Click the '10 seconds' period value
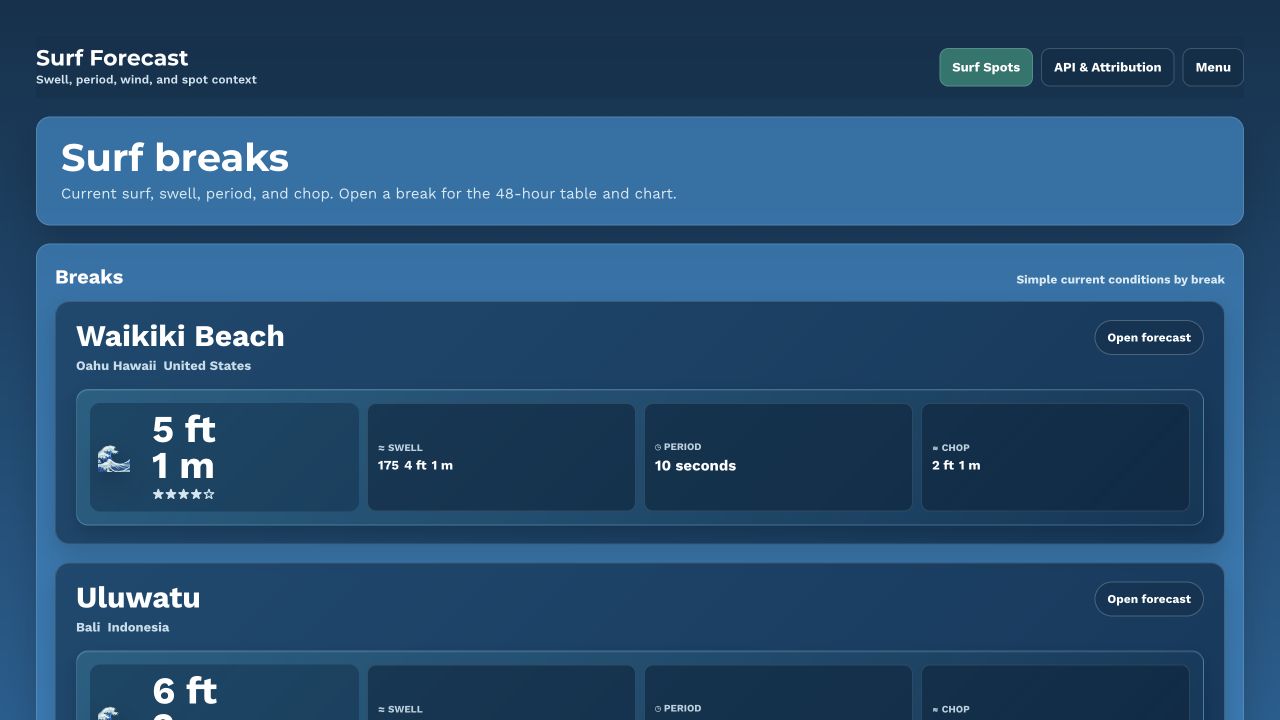 [695, 465]
